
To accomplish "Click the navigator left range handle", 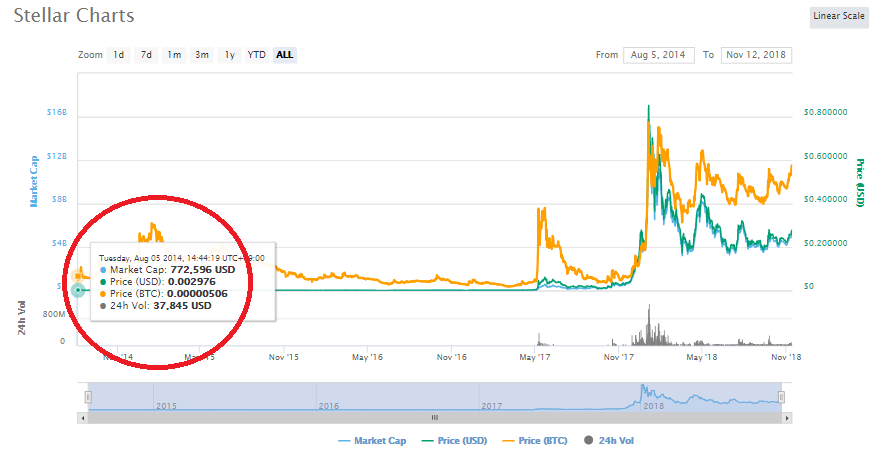I will click(88, 397).
